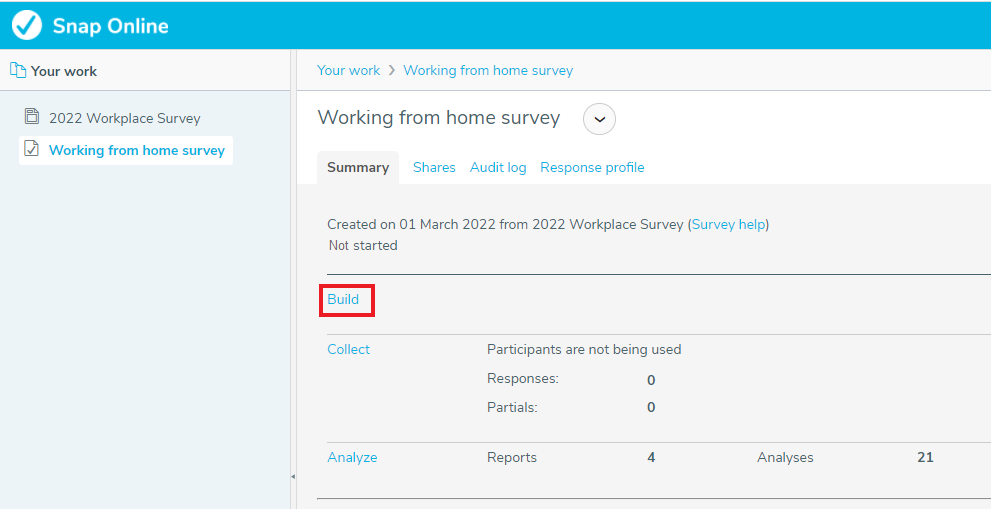Select 2022 Workplace Survey in the sidebar
The width and height of the screenshot is (991, 509).
coord(125,118)
